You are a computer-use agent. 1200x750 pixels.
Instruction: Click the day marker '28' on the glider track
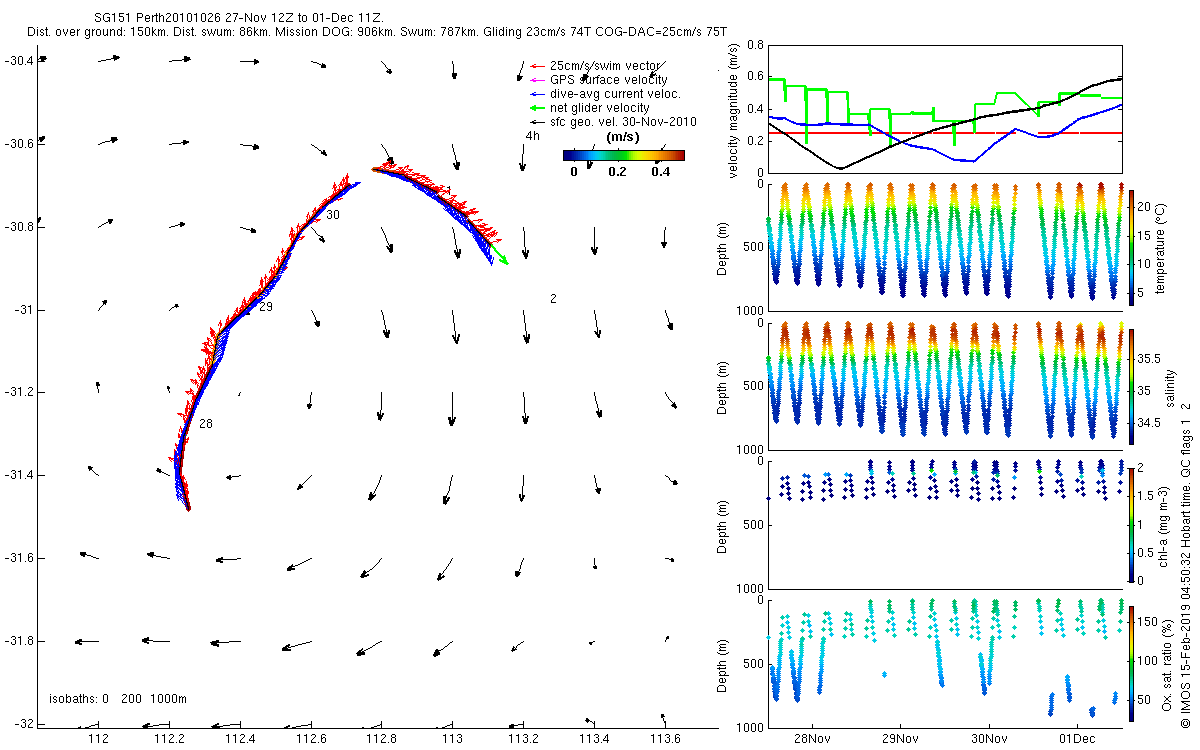coord(205,424)
